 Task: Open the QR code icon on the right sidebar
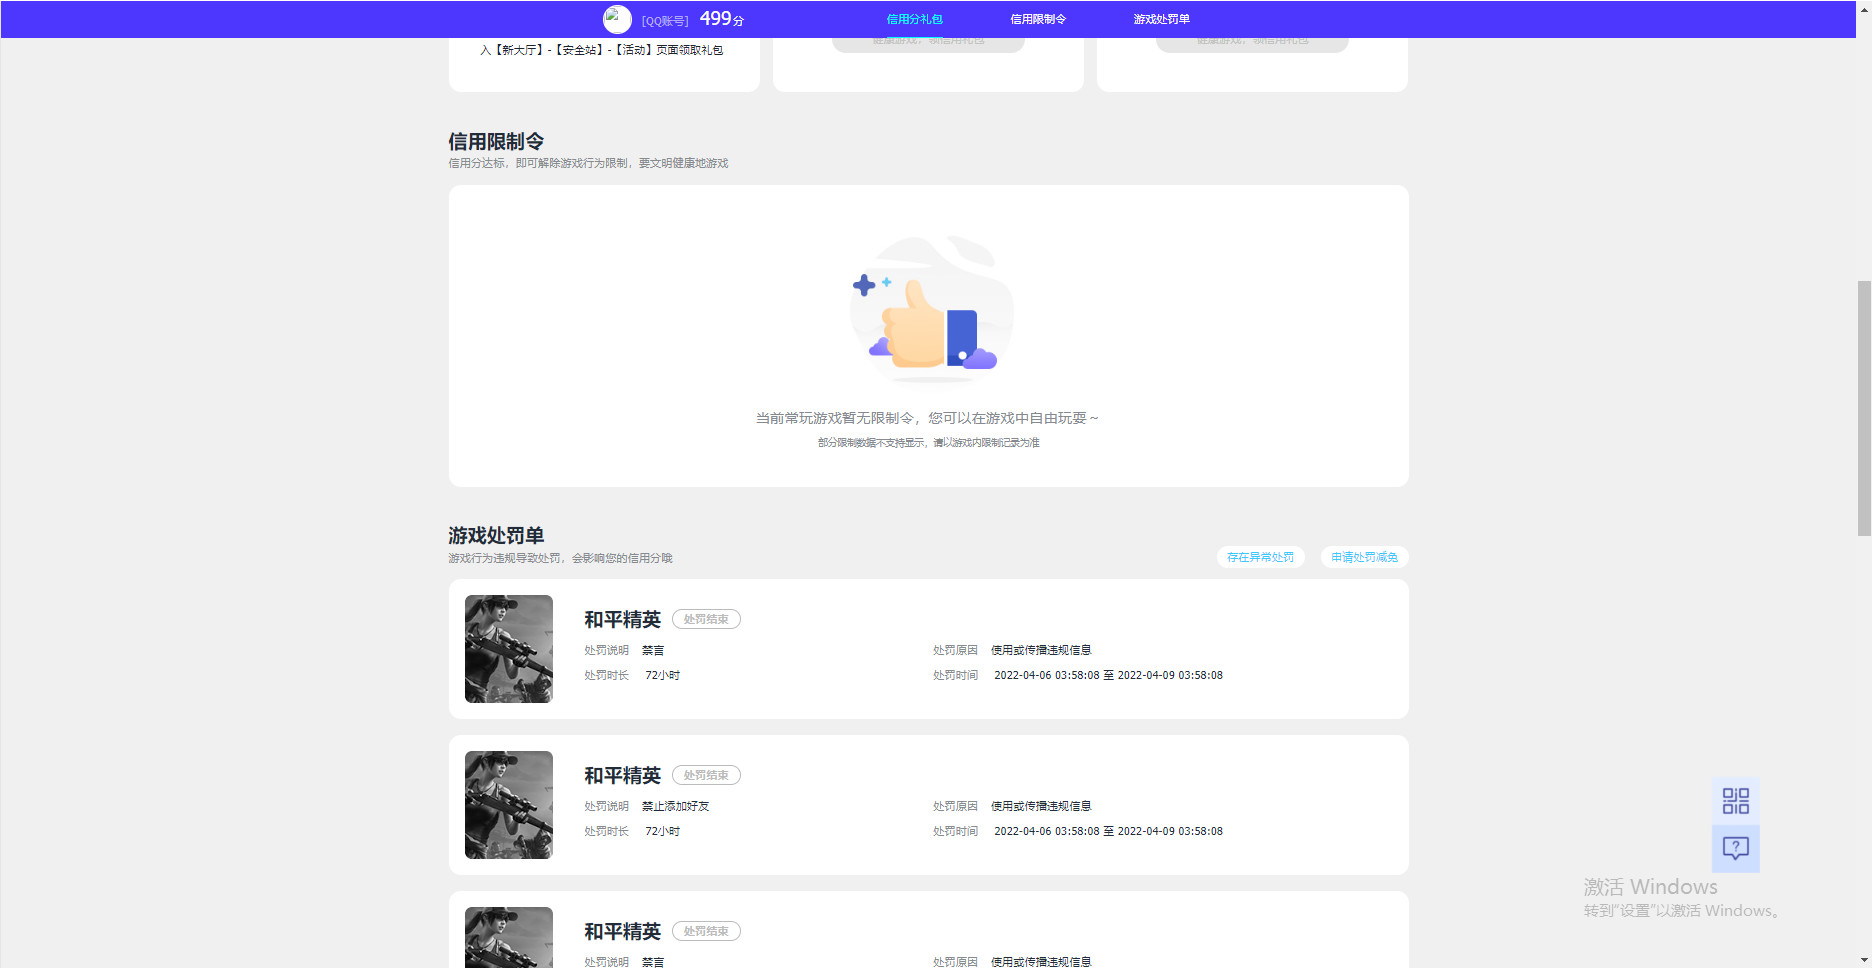click(x=1736, y=801)
